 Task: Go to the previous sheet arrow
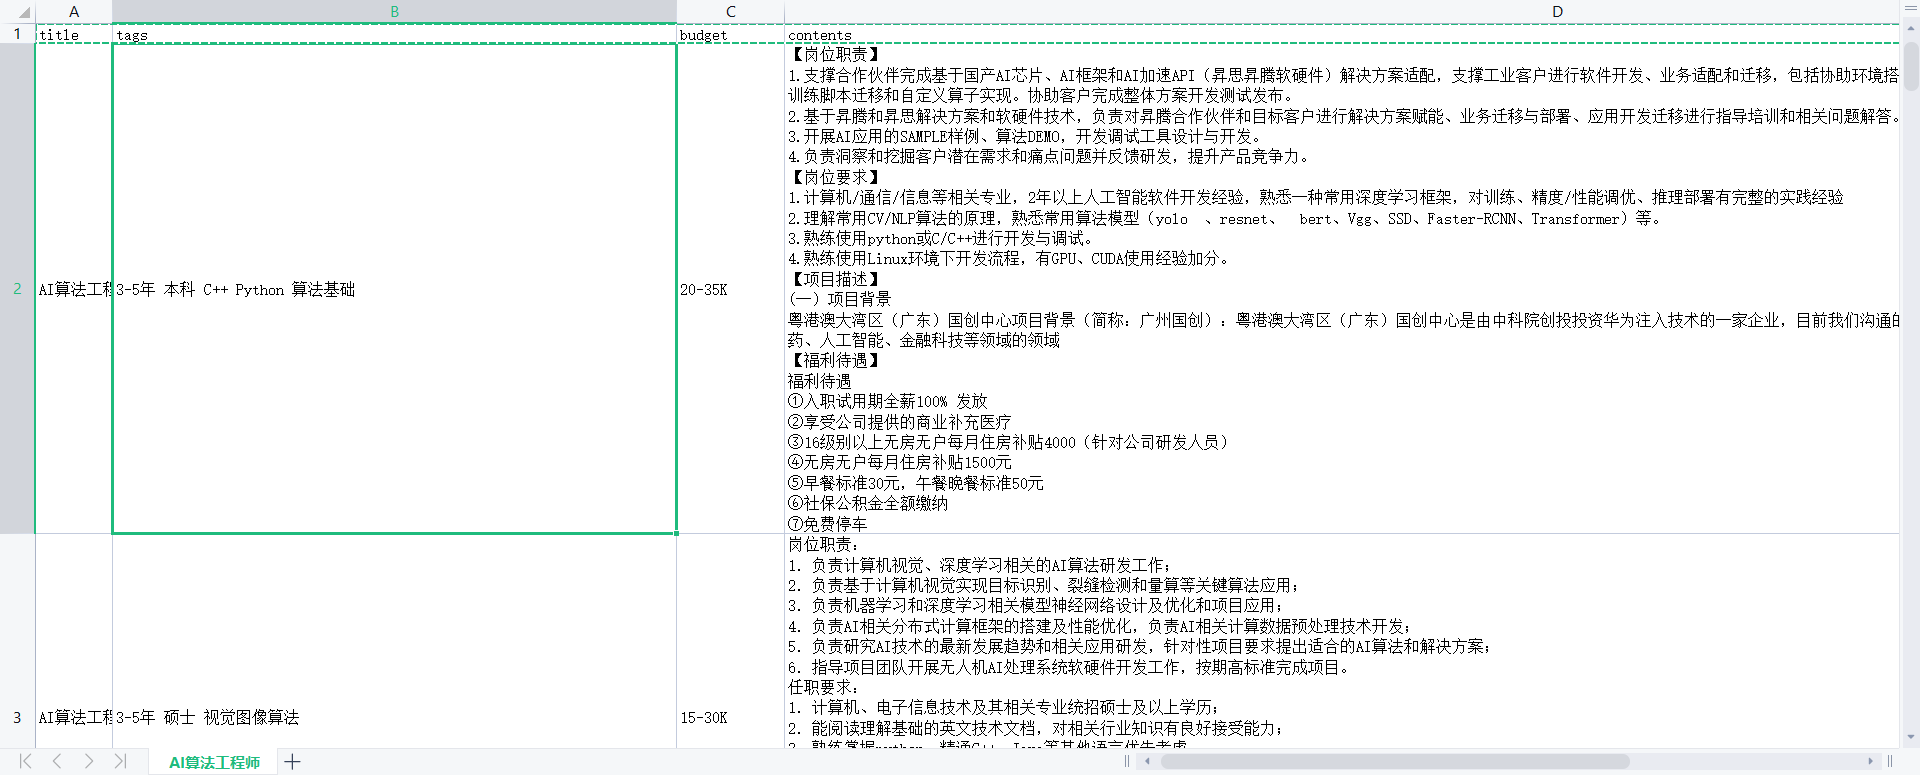pos(57,761)
